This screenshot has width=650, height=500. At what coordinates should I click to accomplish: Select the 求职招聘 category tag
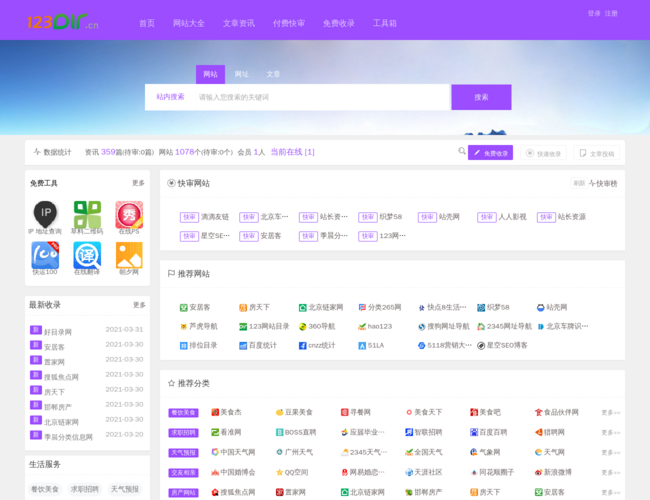(183, 432)
